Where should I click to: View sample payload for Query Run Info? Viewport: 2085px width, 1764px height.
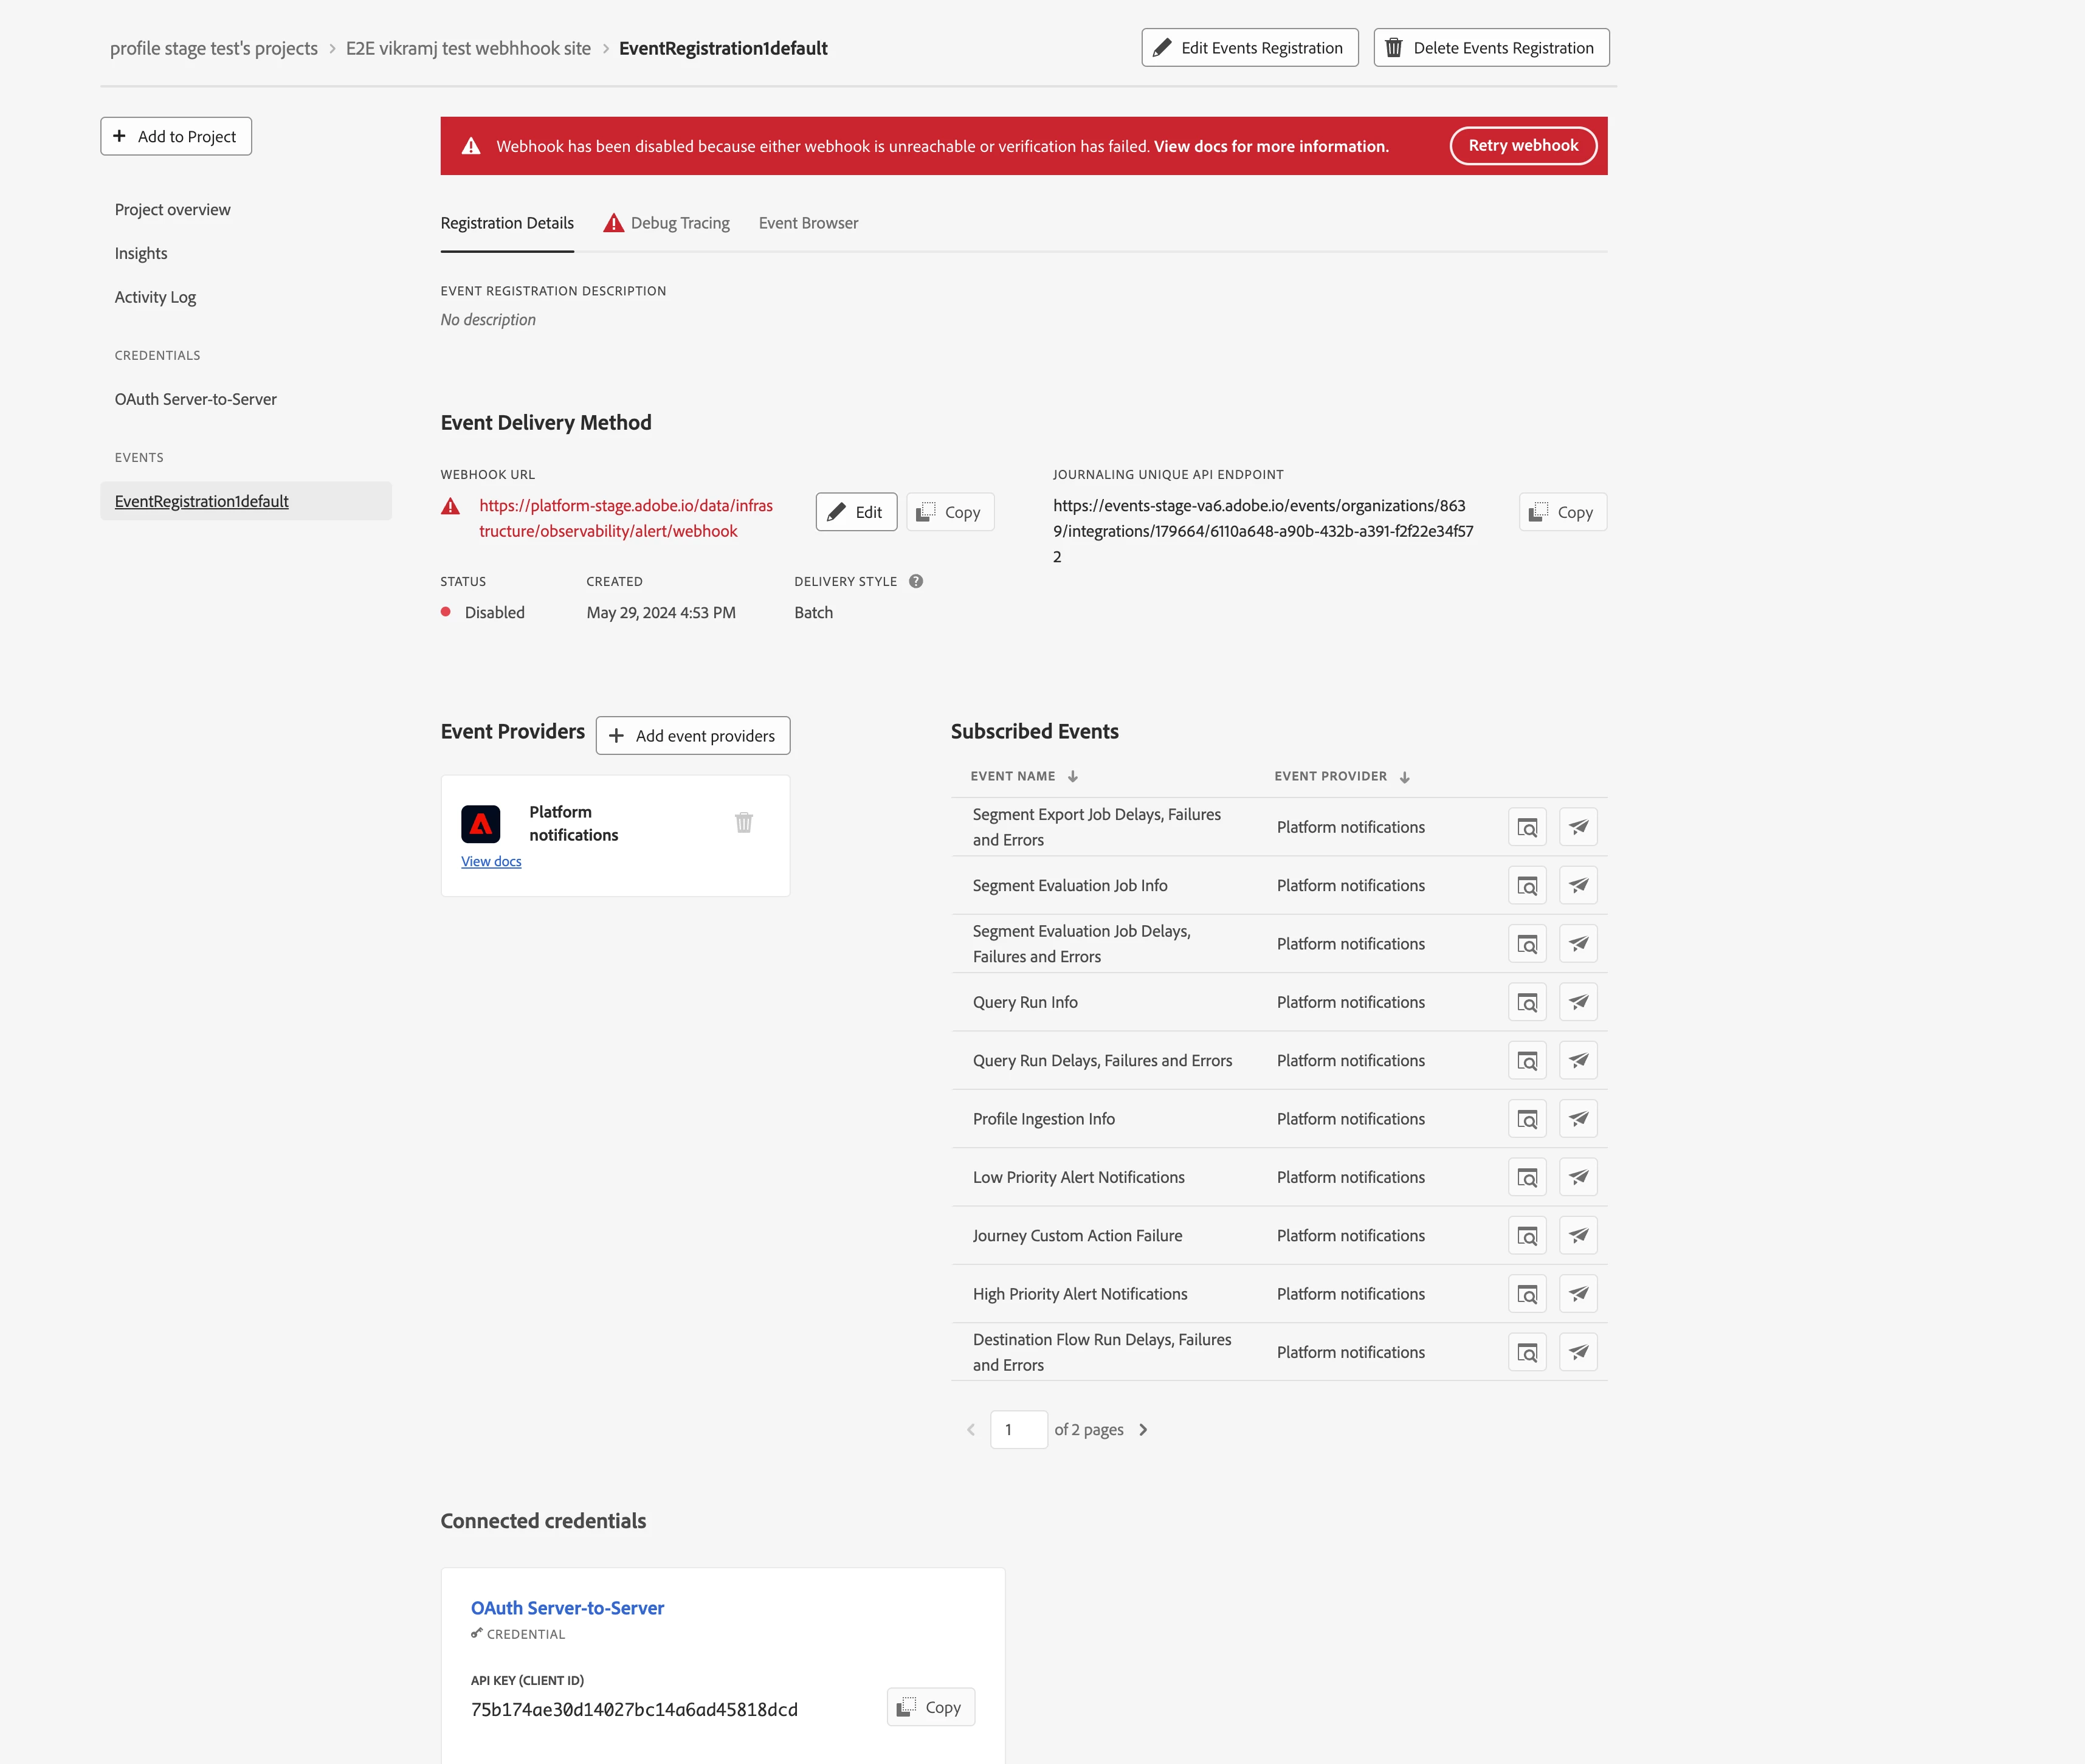(1526, 1002)
